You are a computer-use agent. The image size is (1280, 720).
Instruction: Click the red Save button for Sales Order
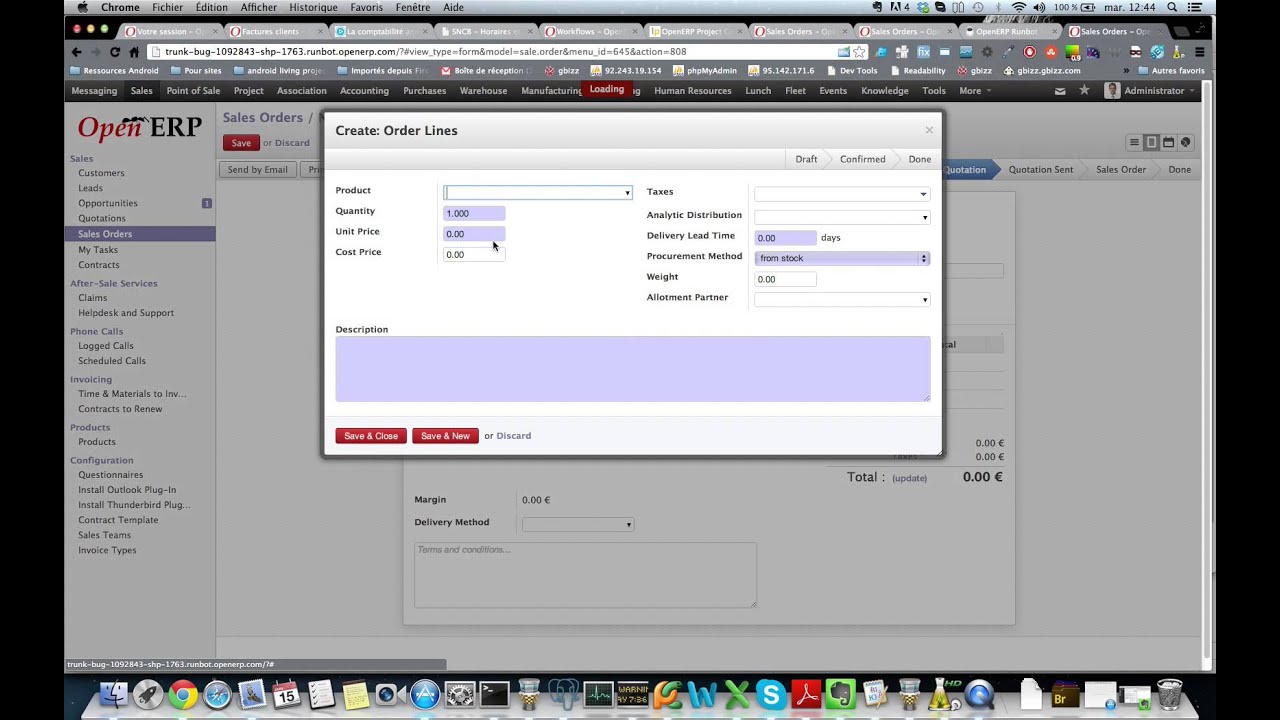tap(241, 143)
